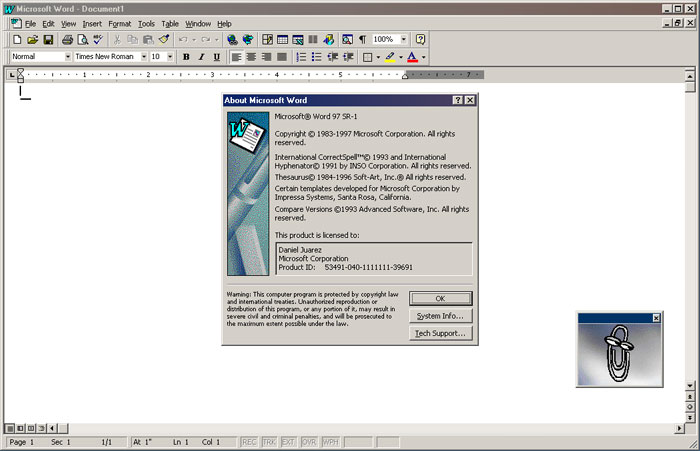
Task: Create a new blank document
Action: coord(17,40)
